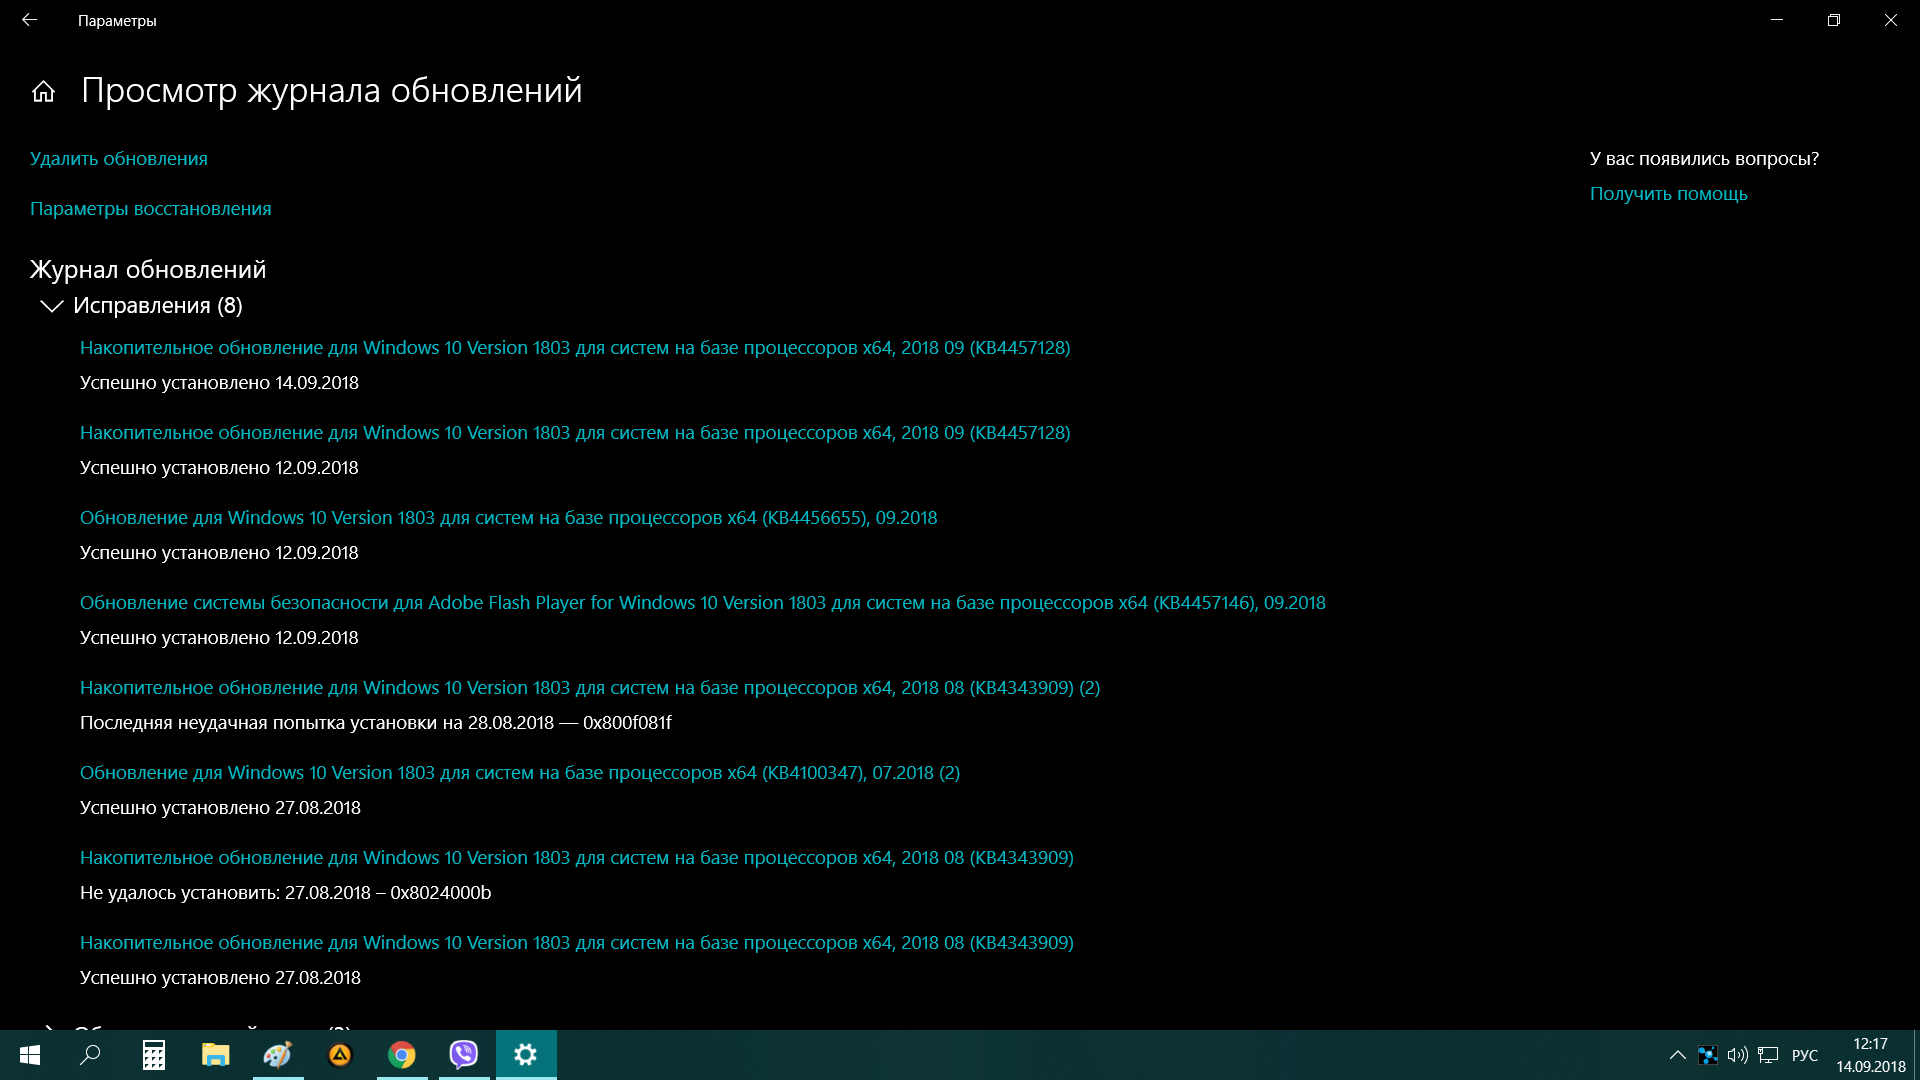Open the Удалить обновления link
Image resolution: width=1920 pixels, height=1080 pixels.
pos(119,159)
